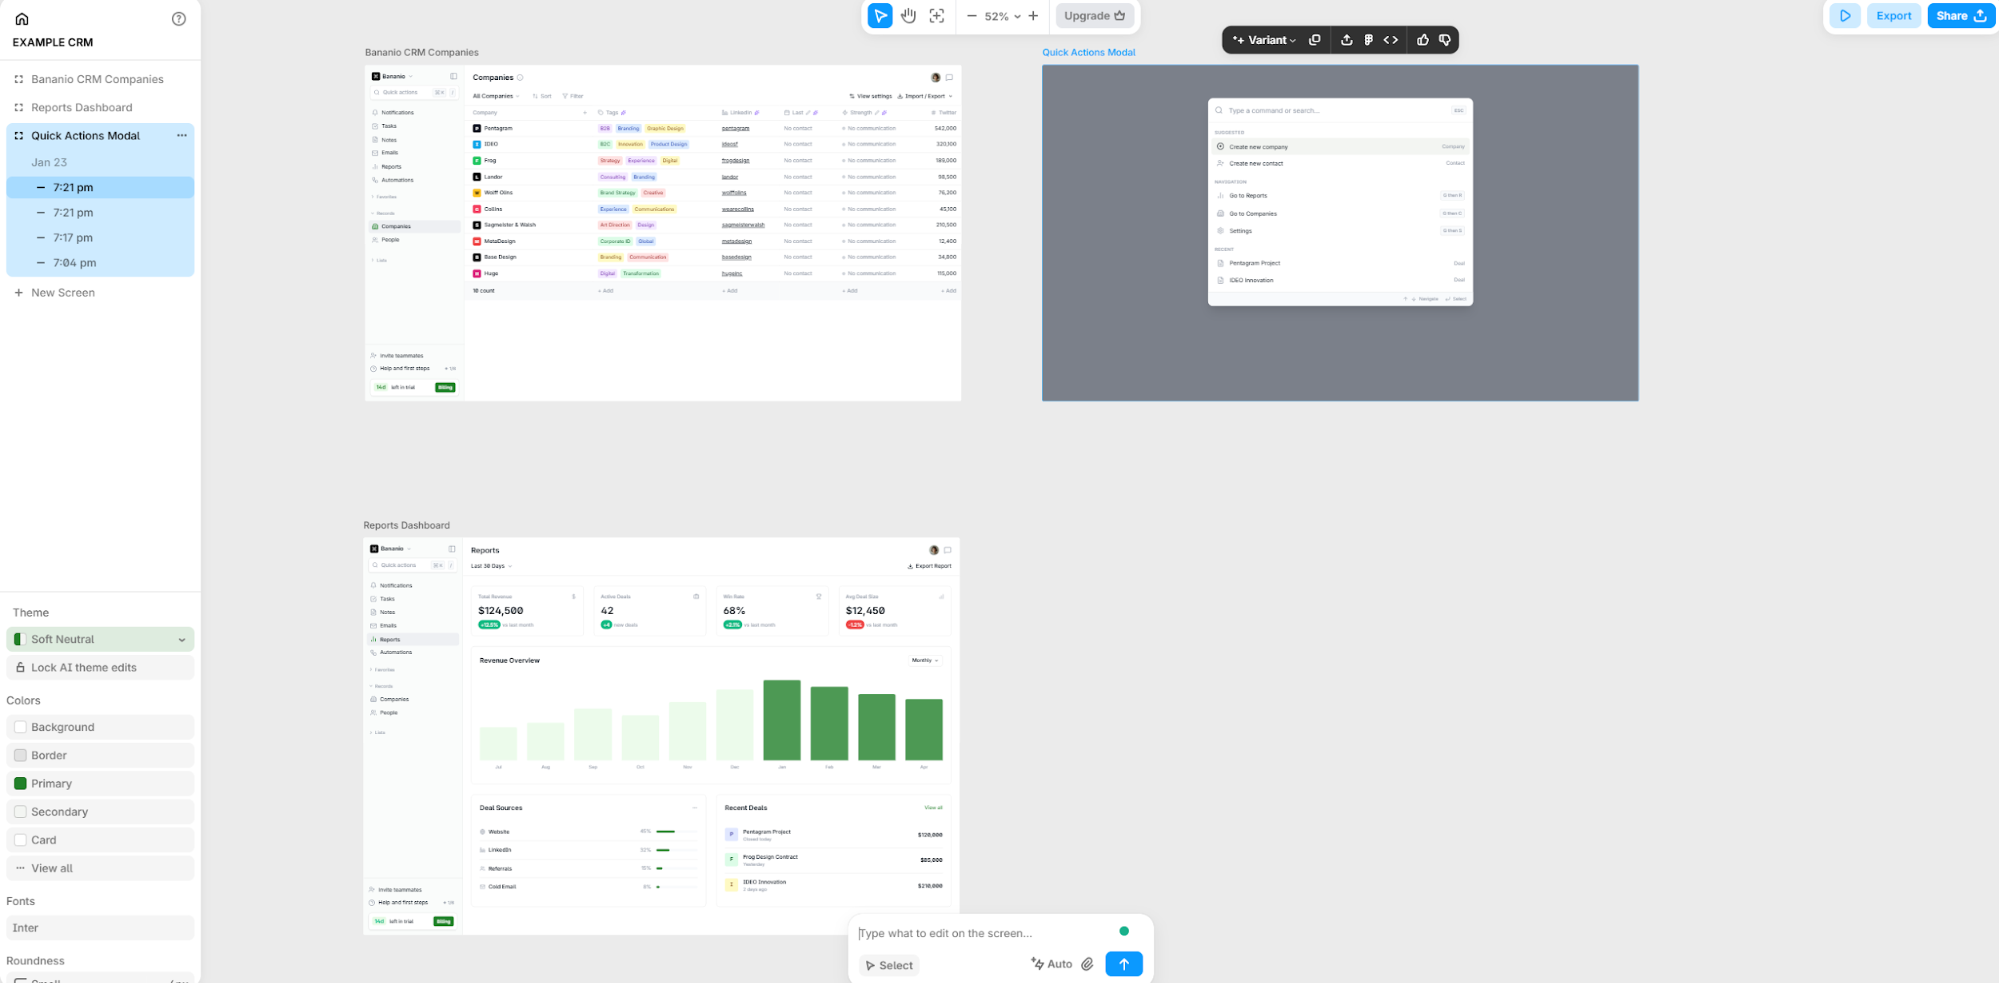Click the frame selection tool icon
This screenshot has height=983, width=1999.
[937, 16]
